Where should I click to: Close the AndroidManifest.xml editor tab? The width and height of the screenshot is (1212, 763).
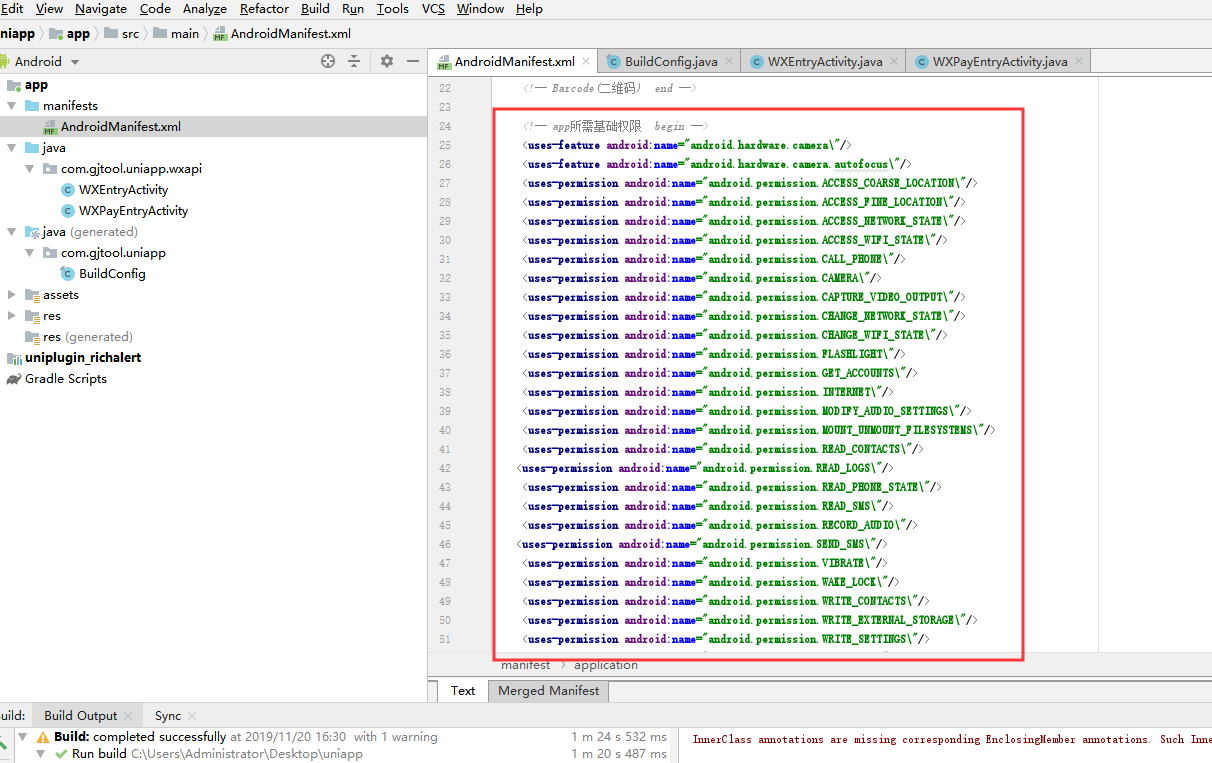click(586, 61)
